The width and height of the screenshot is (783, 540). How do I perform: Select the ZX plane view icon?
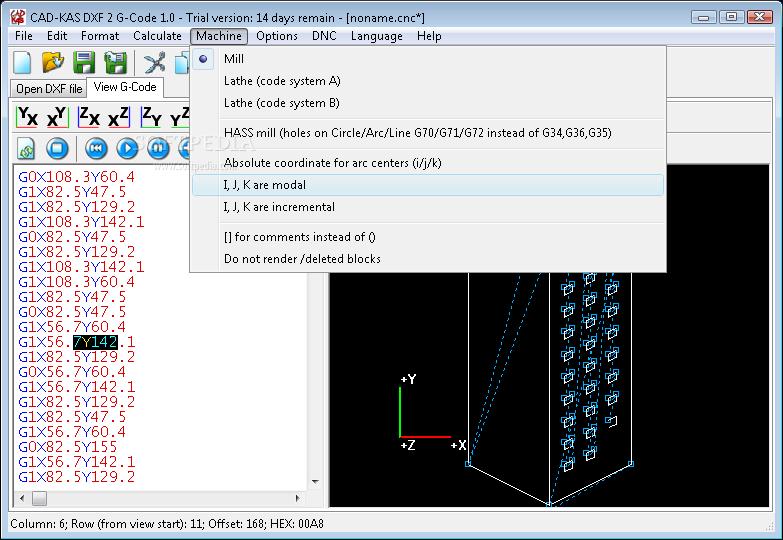(x=89, y=118)
